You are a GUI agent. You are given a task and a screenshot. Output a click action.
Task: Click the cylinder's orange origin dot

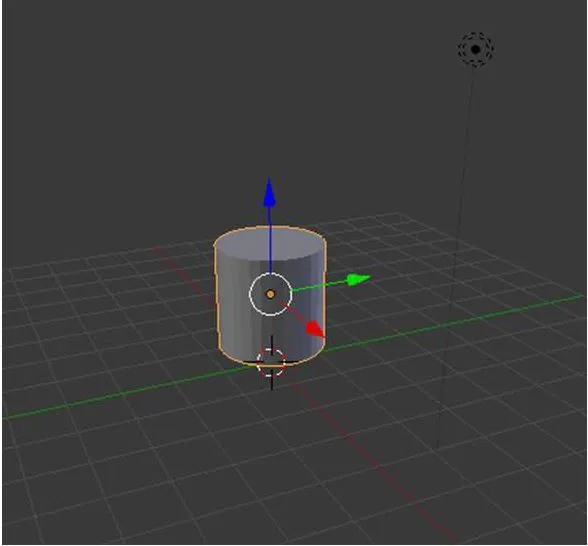tap(270, 294)
